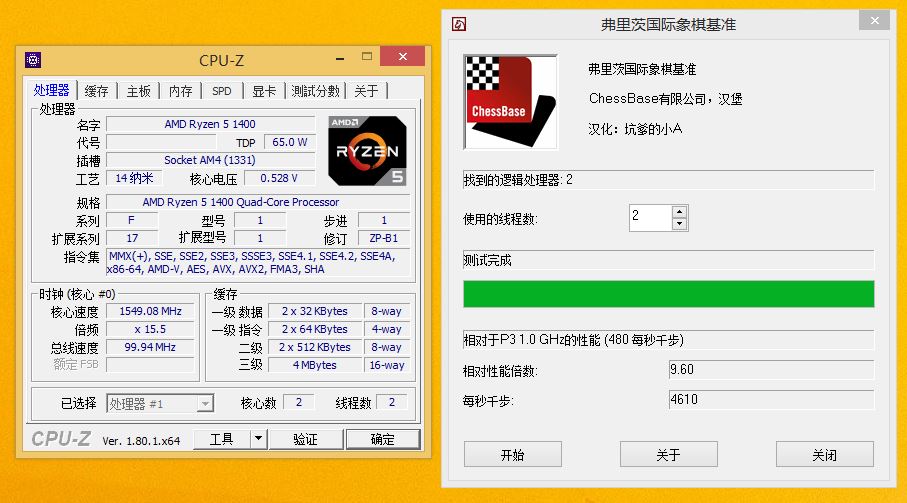Screen dimensions: 907x503
Task: Click the L1 data 2 x 32 KBytes
Action: (x=315, y=311)
